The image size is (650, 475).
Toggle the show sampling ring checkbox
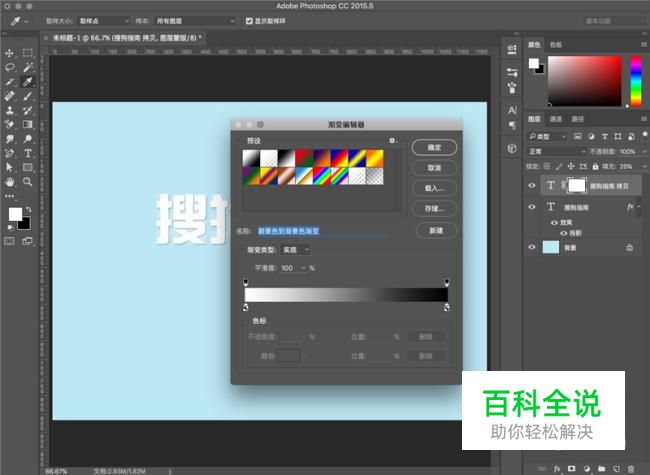[x=249, y=21]
